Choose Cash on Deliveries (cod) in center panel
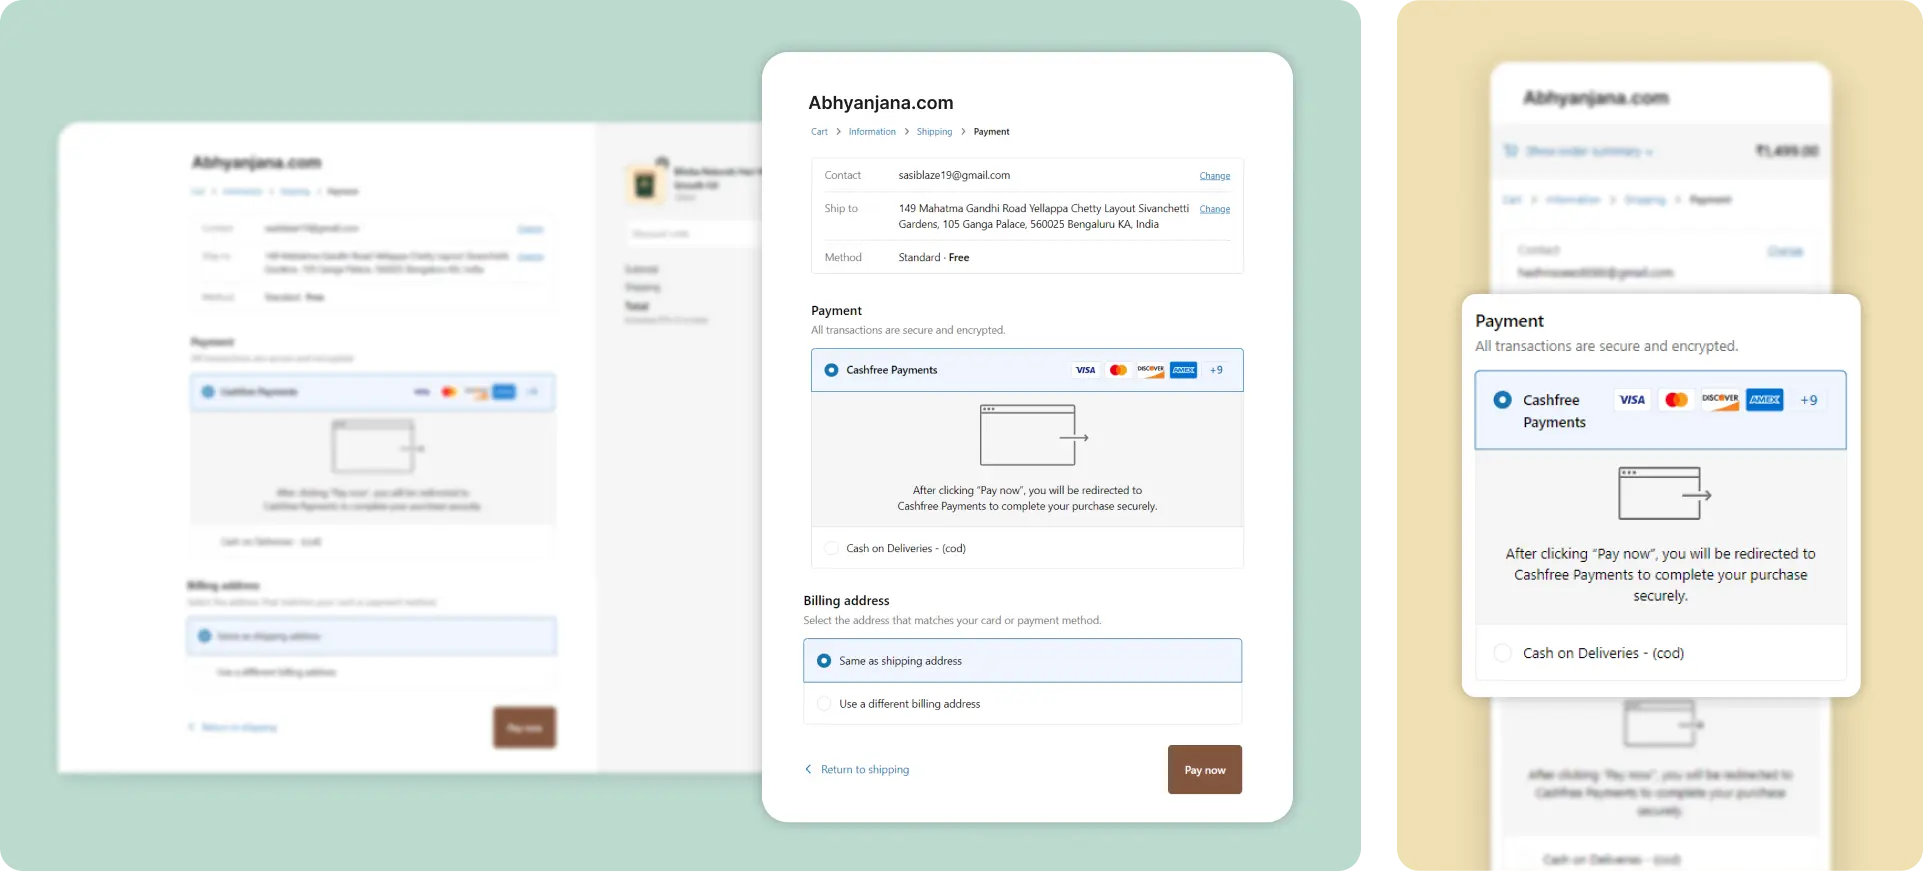The image size is (1924, 871). tap(831, 548)
